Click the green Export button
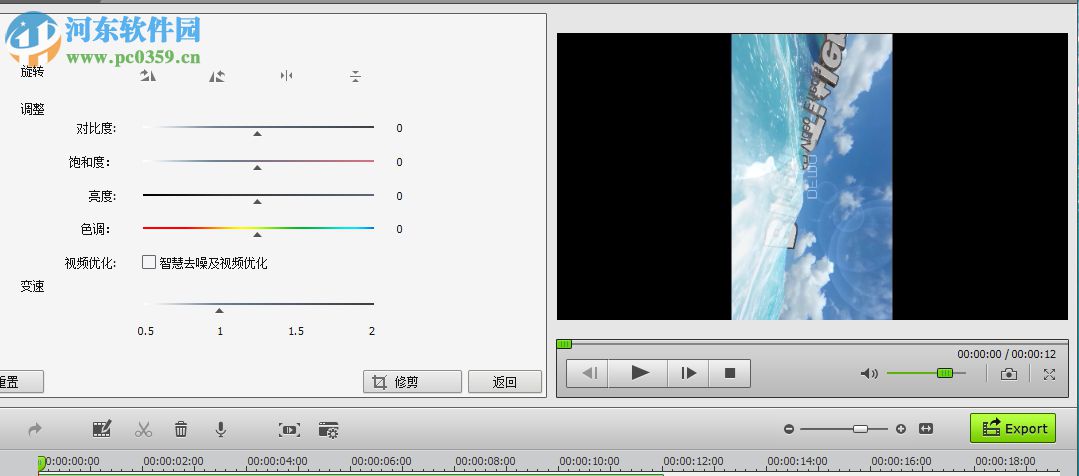Image resolution: width=1079 pixels, height=476 pixels. (1013, 428)
